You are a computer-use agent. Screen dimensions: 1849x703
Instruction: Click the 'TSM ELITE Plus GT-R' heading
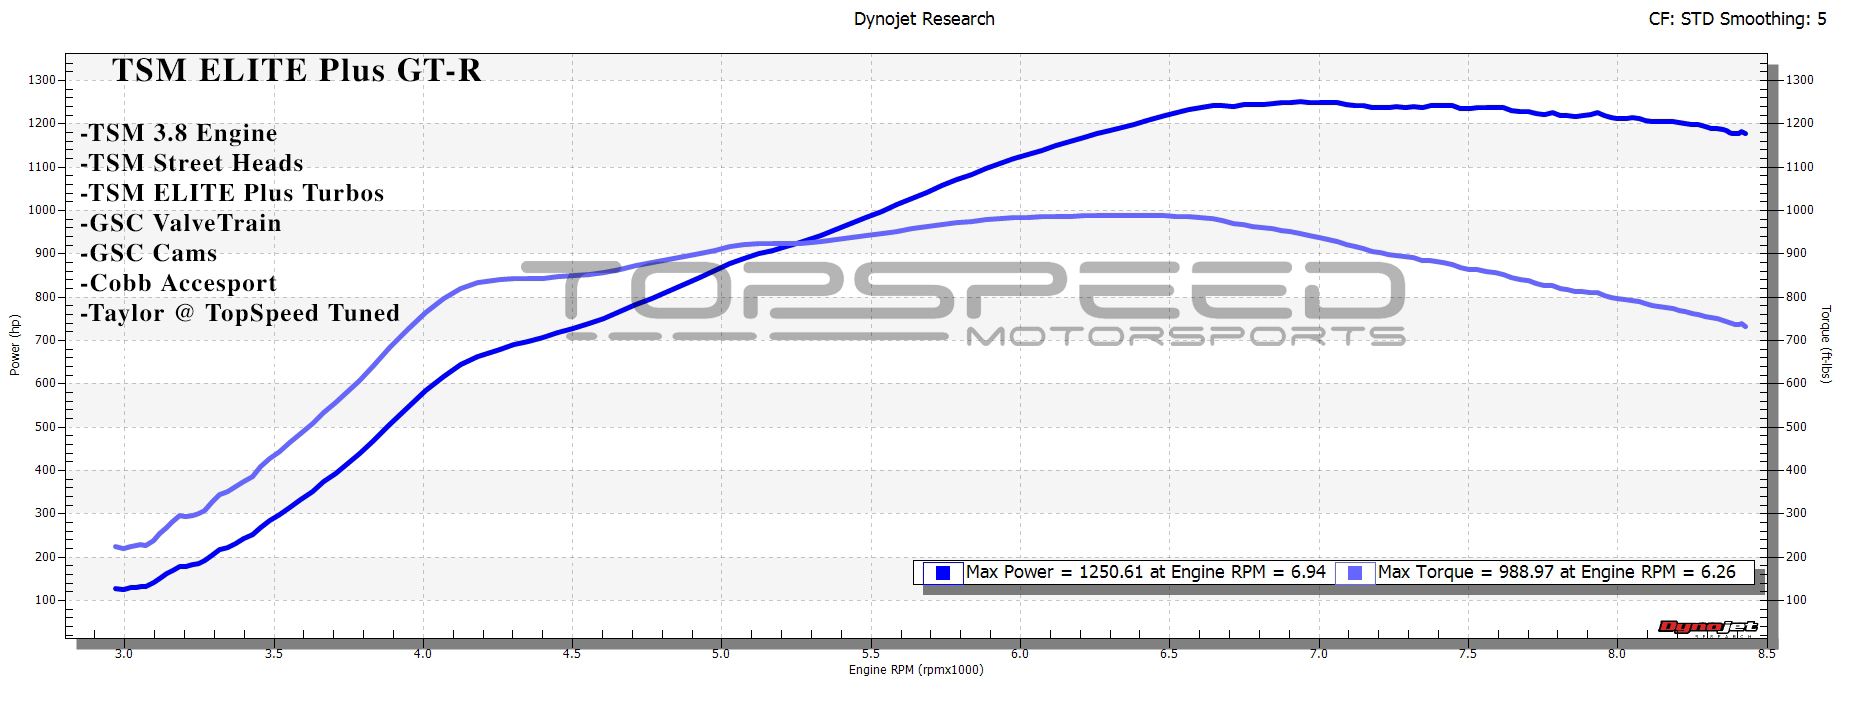(x=296, y=70)
